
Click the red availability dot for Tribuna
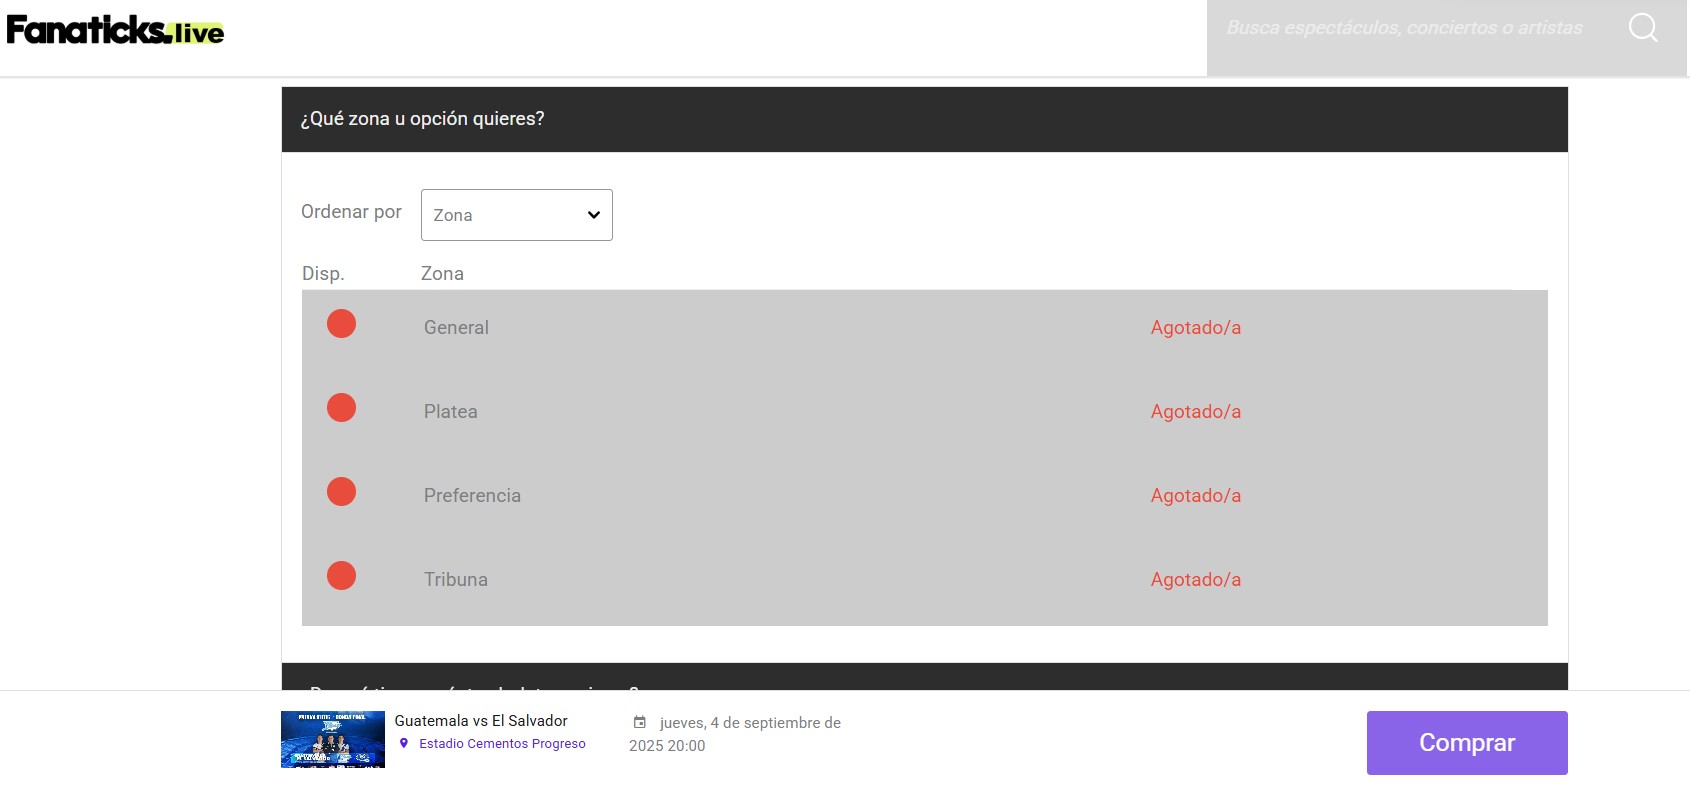pyautogui.click(x=341, y=576)
